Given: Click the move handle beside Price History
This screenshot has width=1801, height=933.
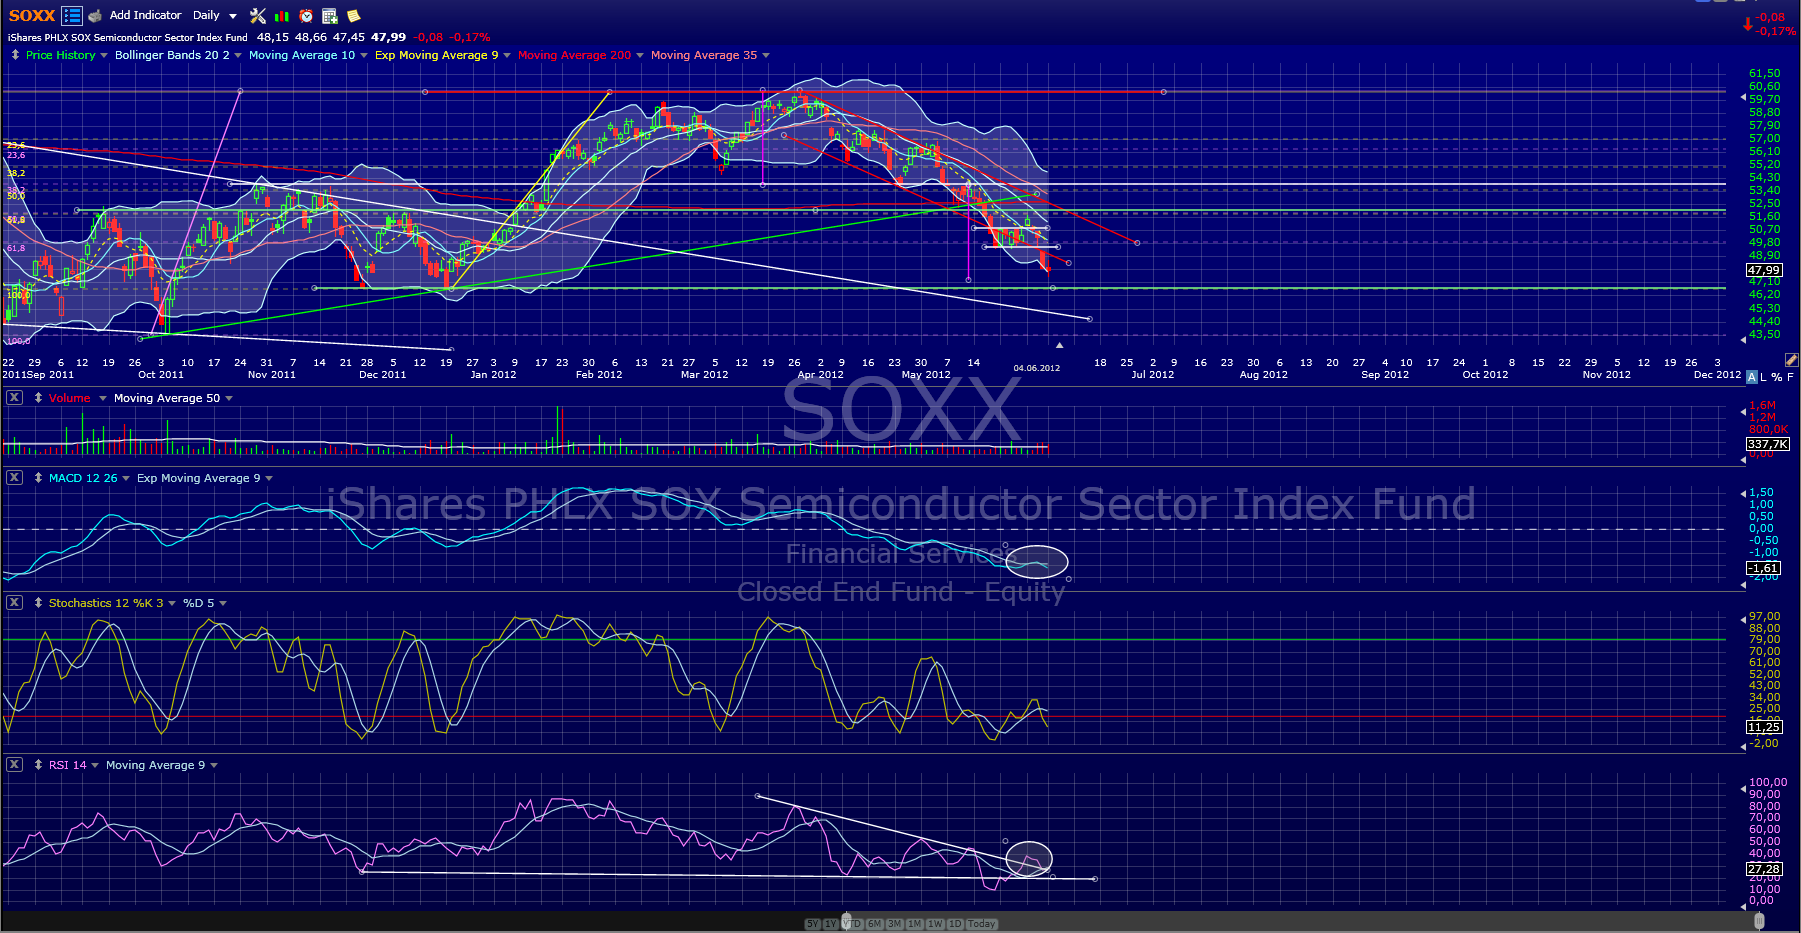Looking at the screenshot, I should tap(15, 55).
